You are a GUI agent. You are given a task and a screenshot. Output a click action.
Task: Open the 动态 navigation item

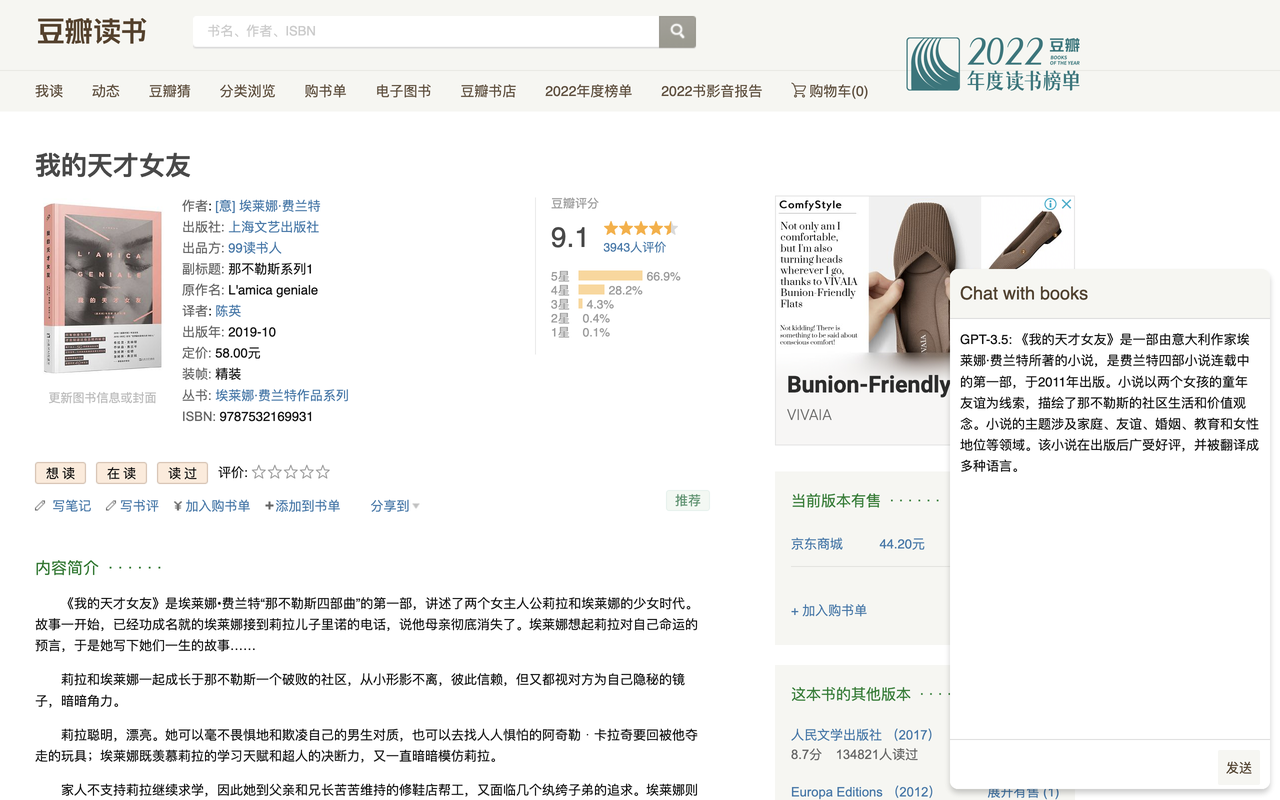coord(106,91)
